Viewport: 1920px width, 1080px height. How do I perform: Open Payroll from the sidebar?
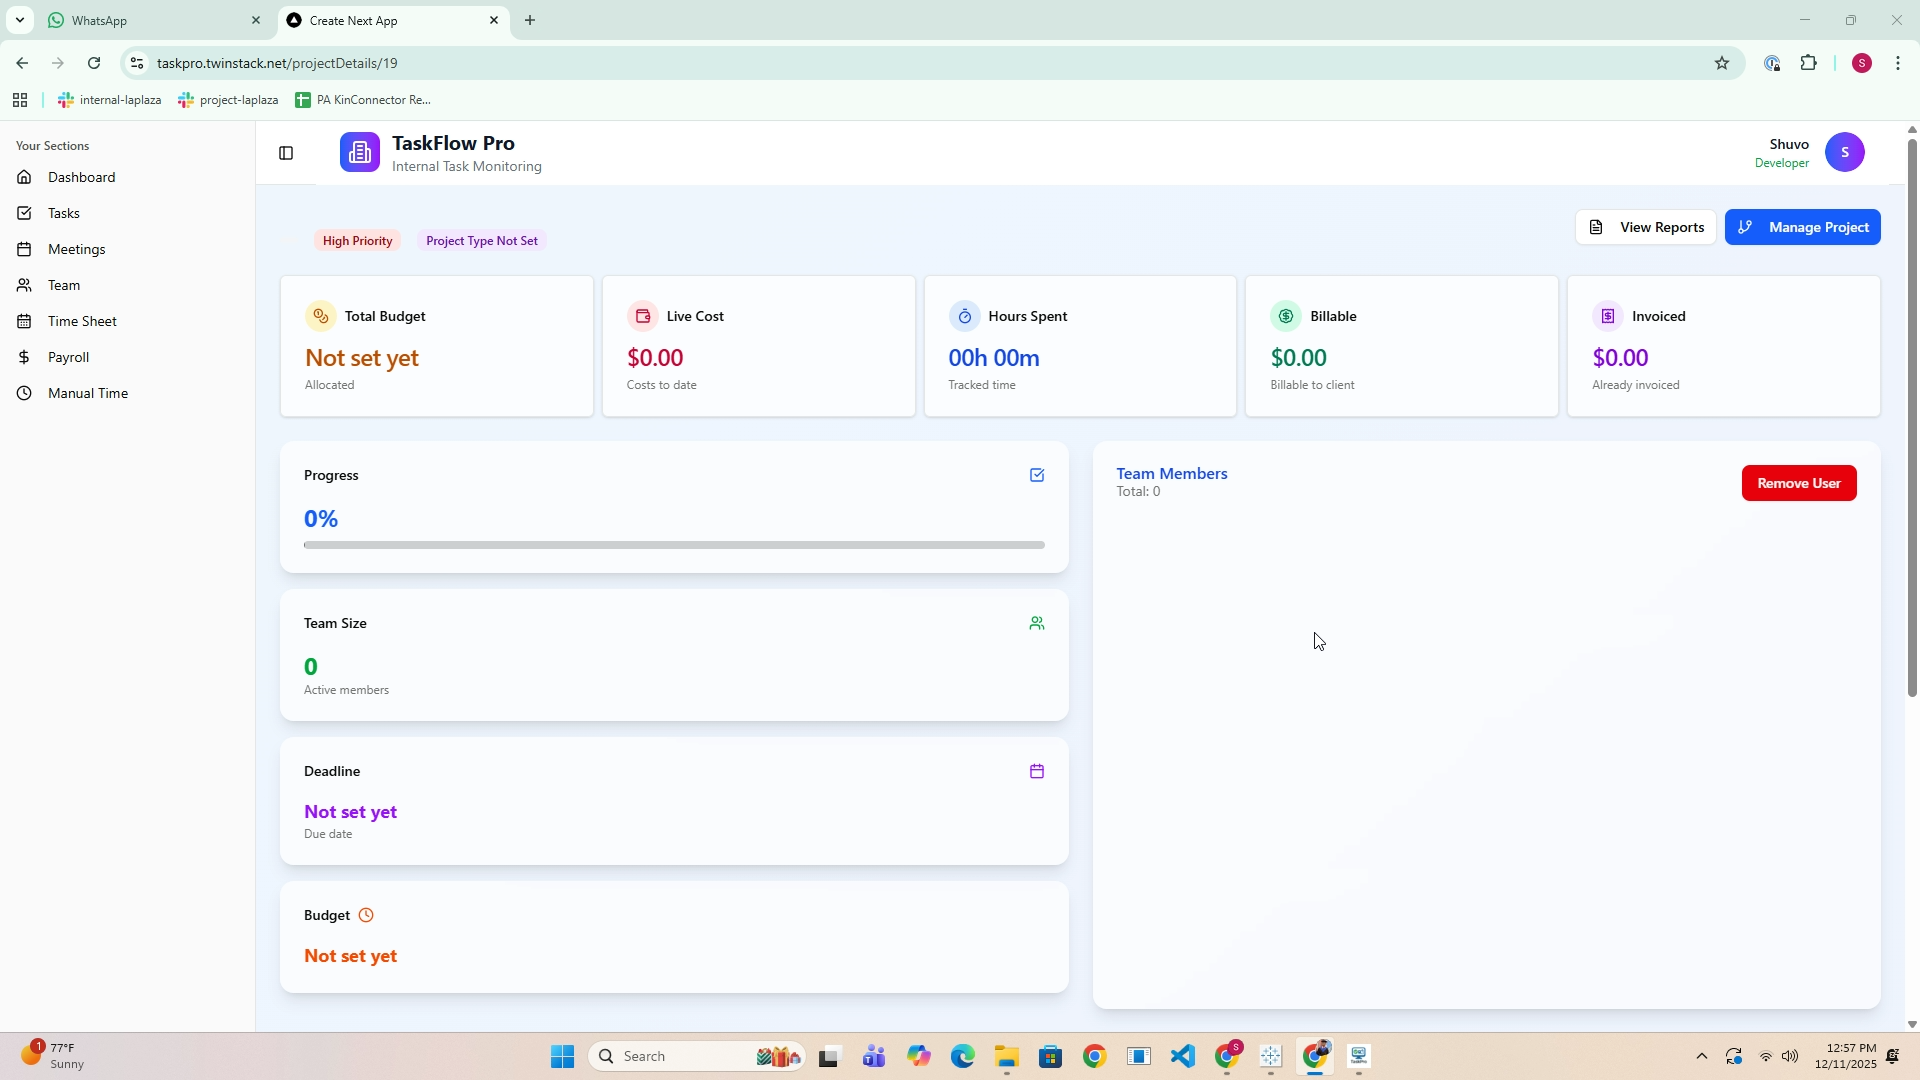click(68, 357)
